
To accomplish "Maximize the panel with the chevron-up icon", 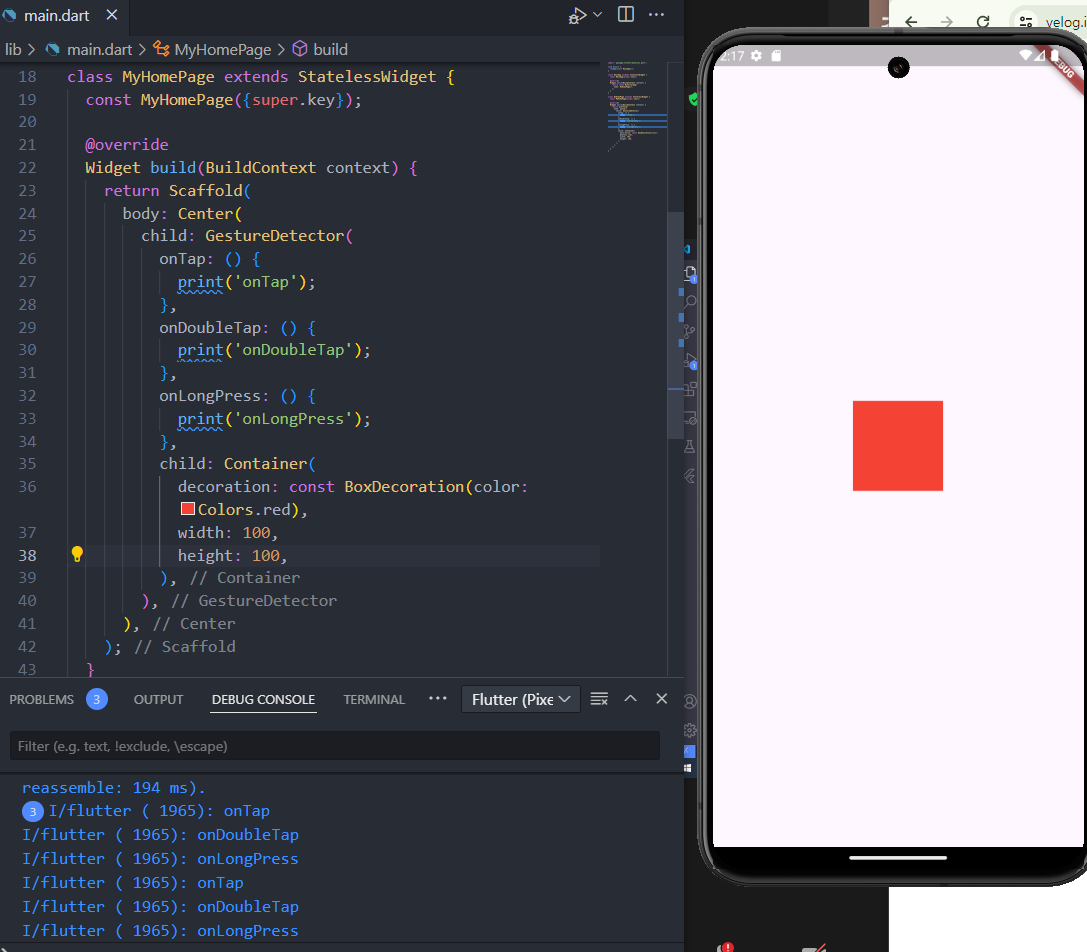I will coord(630,698).
